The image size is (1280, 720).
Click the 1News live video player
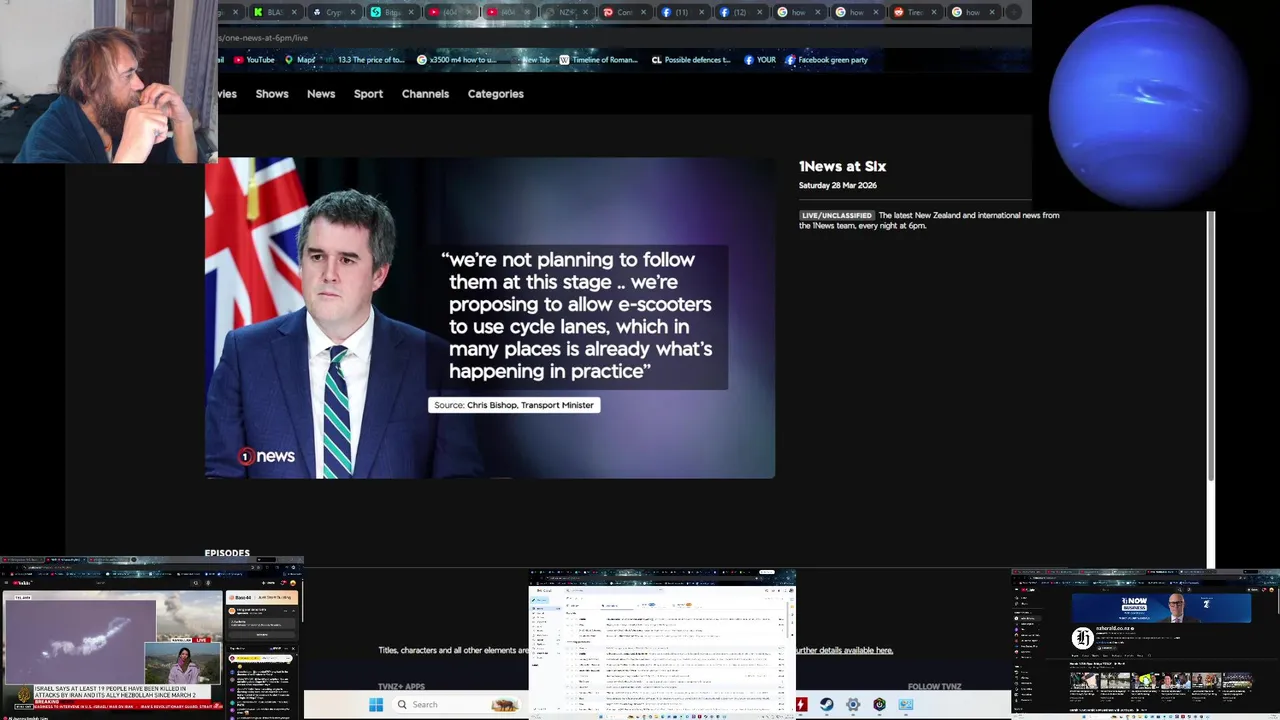(490, 318)
